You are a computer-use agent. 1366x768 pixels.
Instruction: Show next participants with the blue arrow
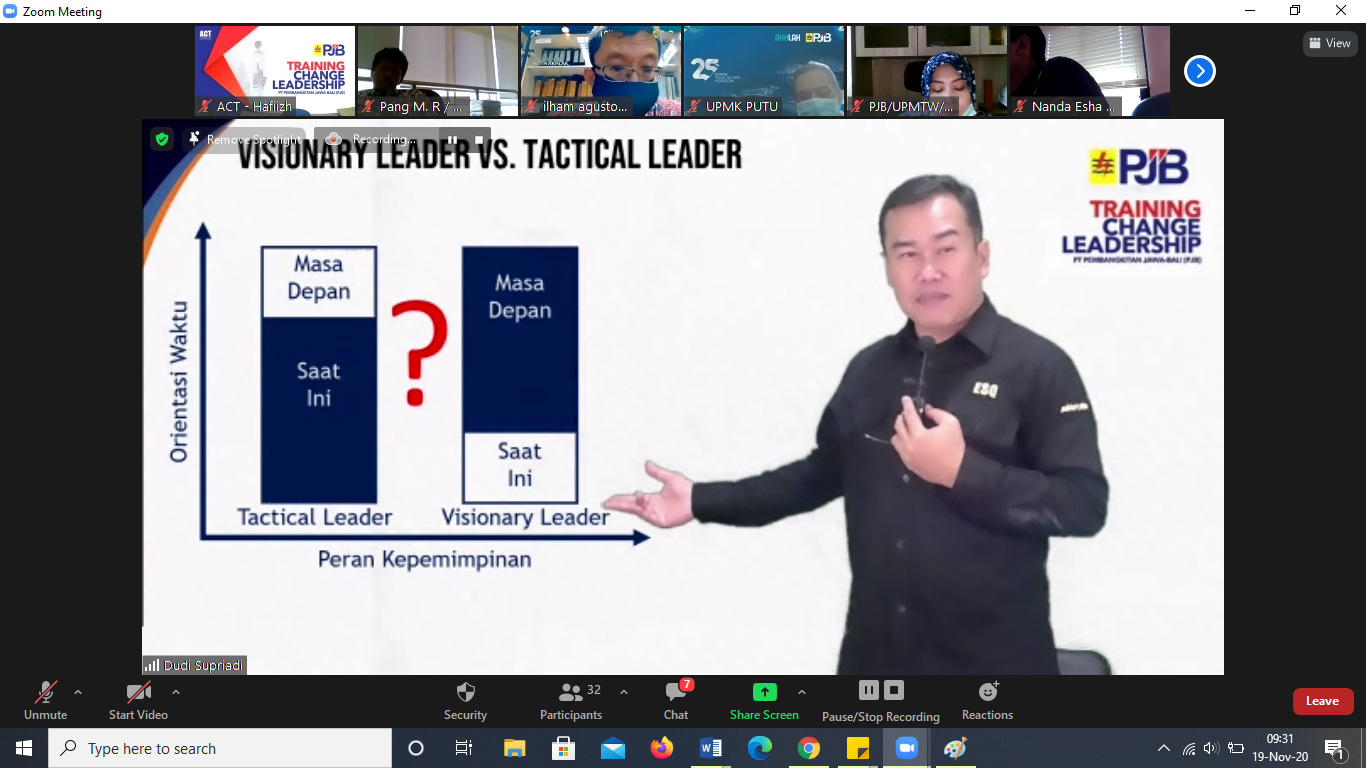pyautogui.click(x=1200, y=71)
